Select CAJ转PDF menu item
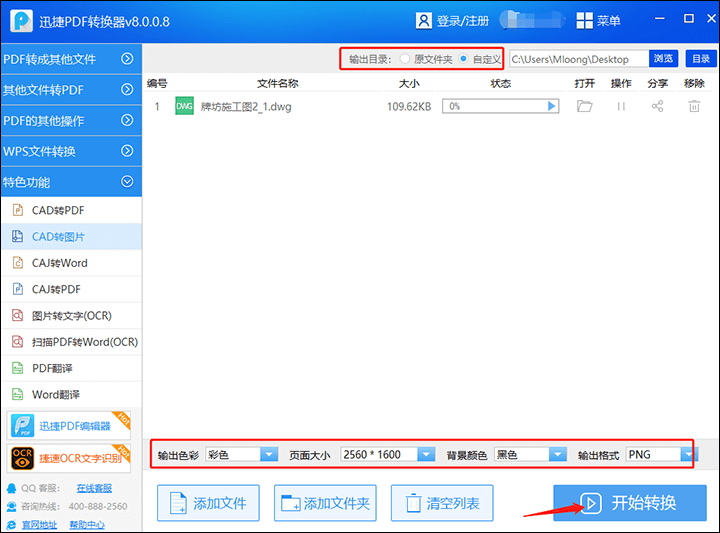720x533 pixels. coord(71,289)
